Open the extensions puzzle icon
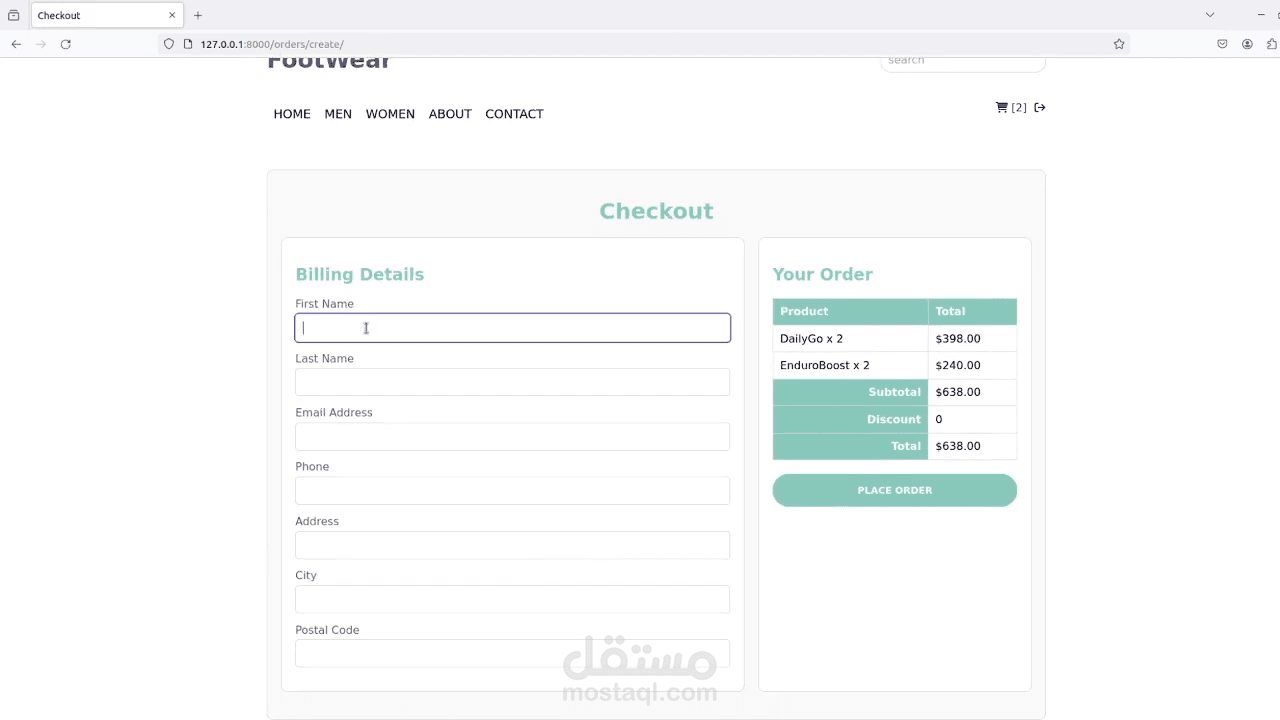The image size is (1280, 720). coord(1272,44)
